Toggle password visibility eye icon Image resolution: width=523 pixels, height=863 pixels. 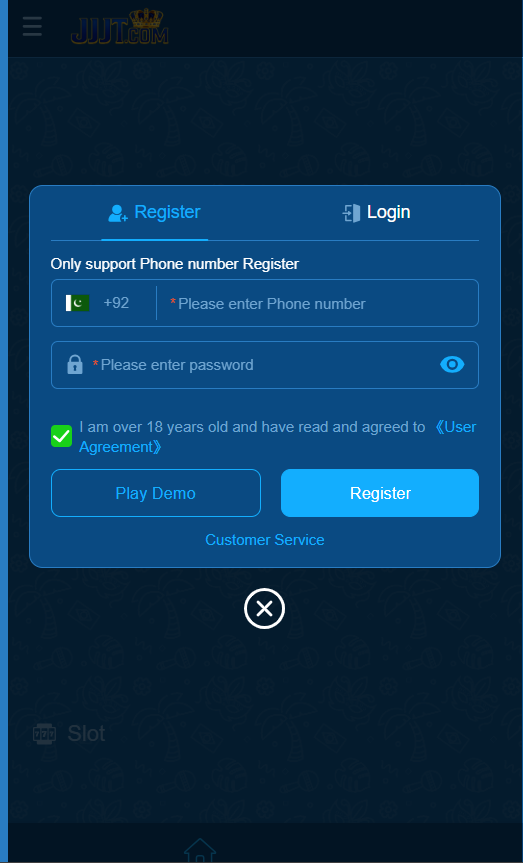[452, 364]
